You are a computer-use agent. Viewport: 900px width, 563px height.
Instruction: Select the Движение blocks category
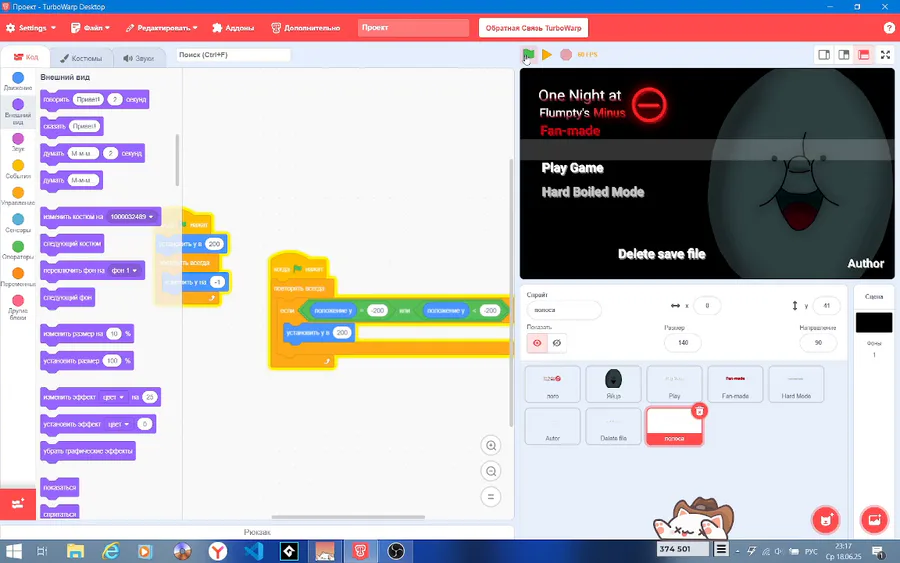click(18, 81)
